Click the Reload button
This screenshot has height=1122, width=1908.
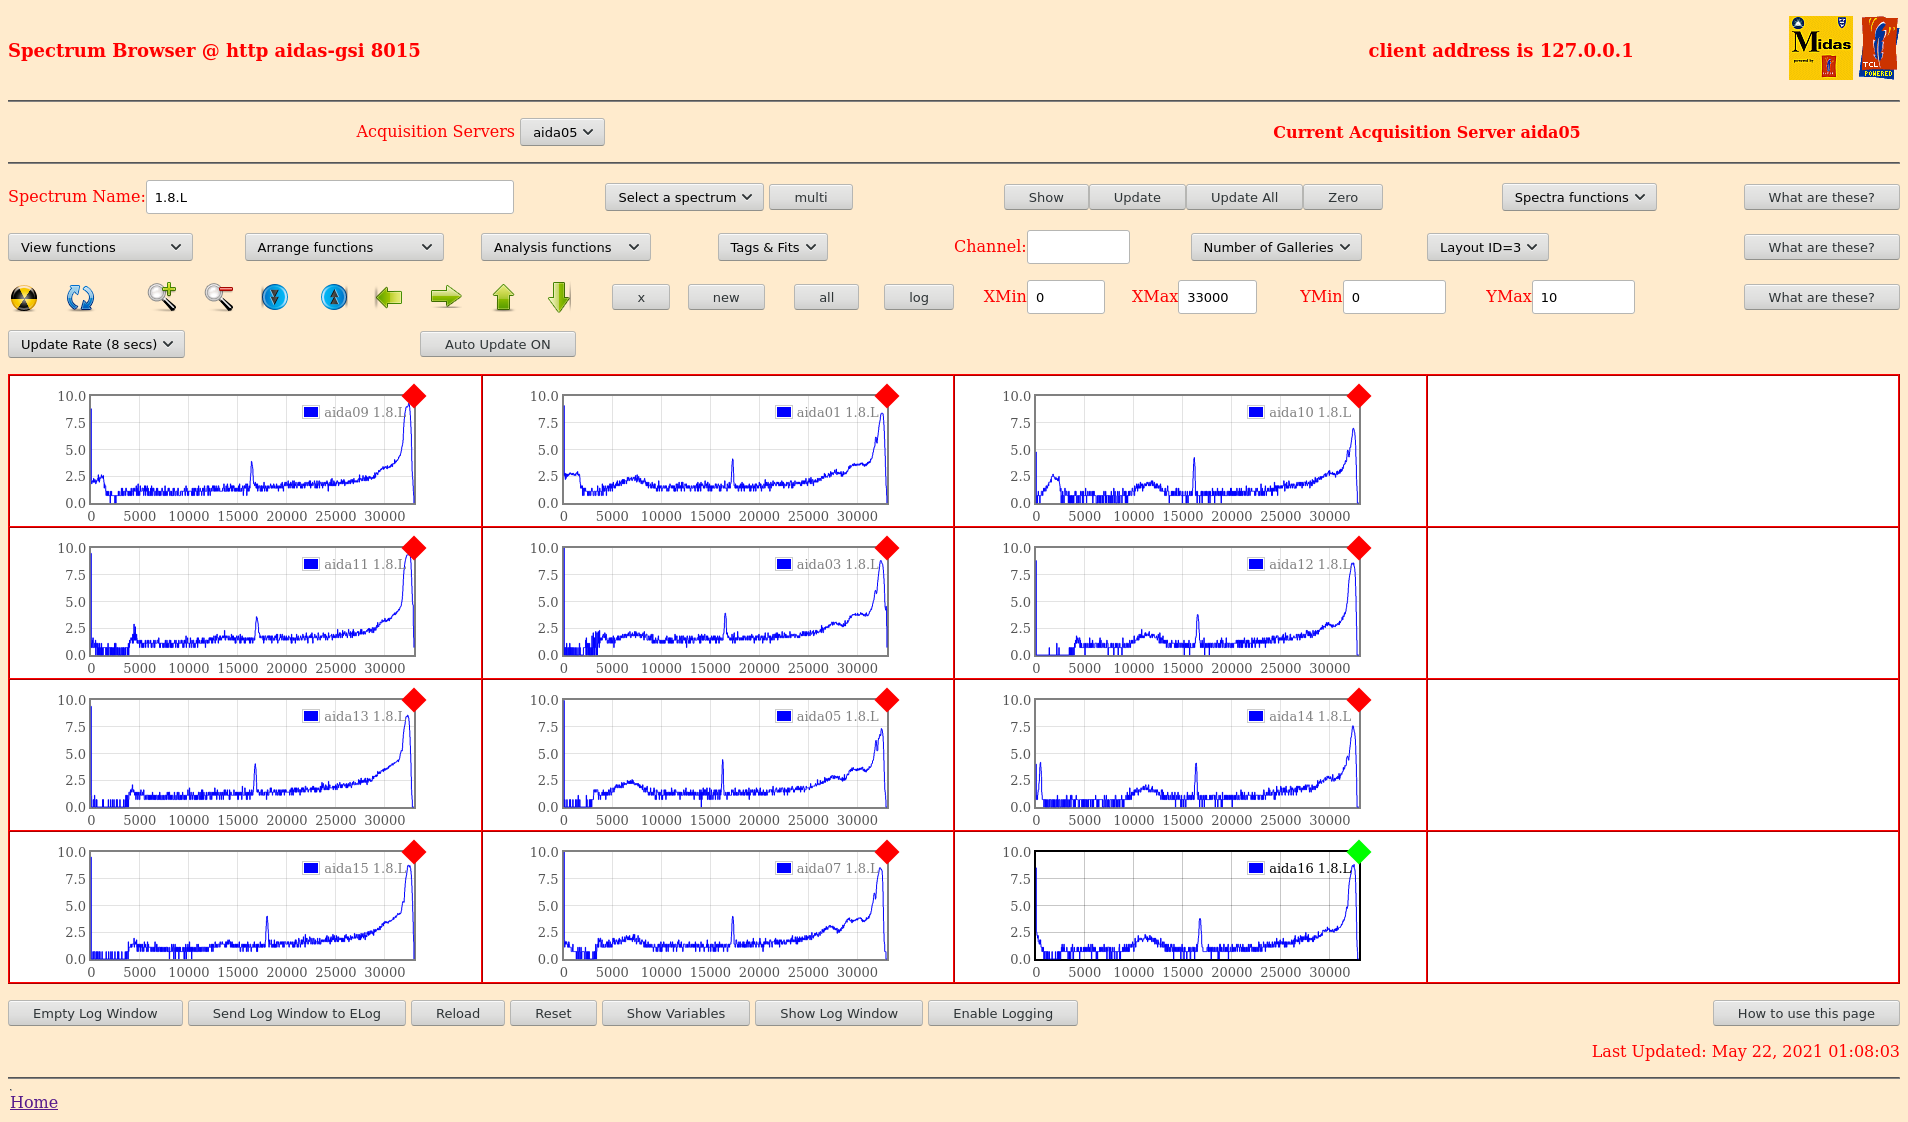(458, 1013)
